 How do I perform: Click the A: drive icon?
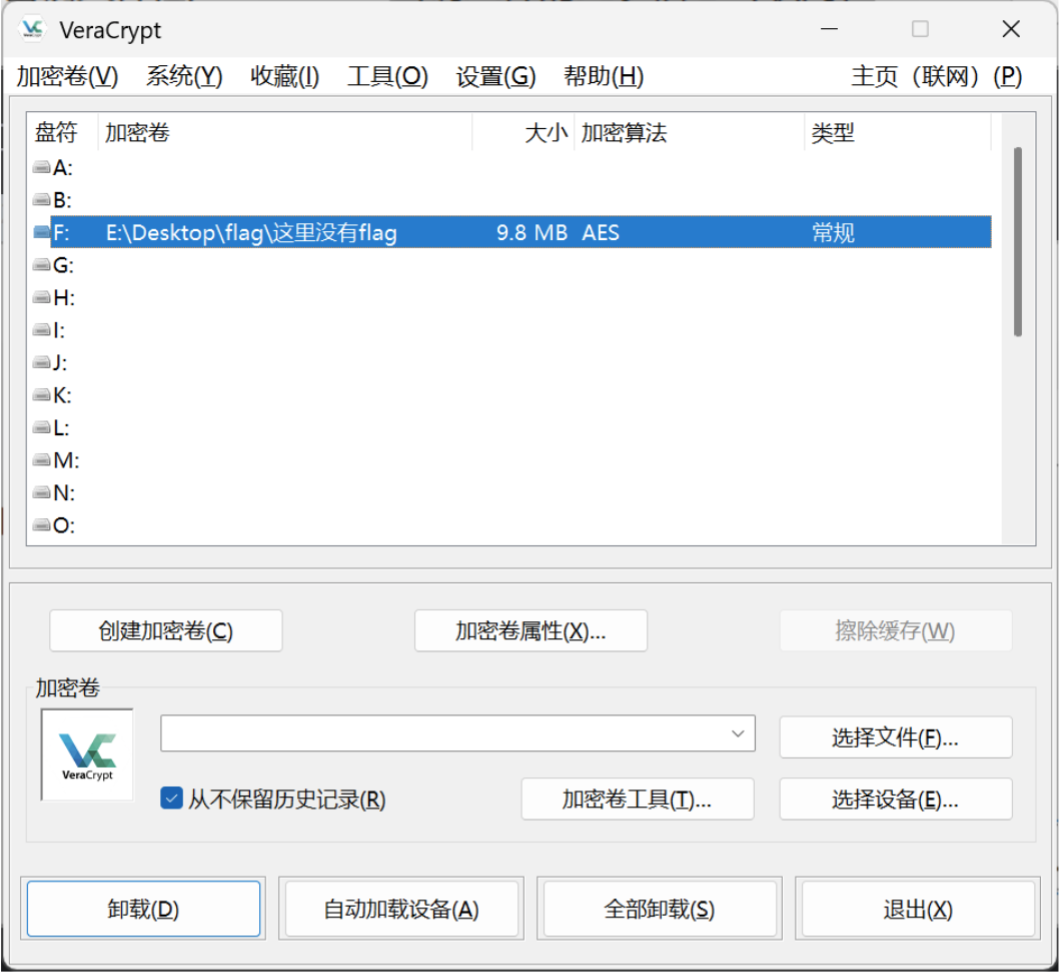point(41,167)
